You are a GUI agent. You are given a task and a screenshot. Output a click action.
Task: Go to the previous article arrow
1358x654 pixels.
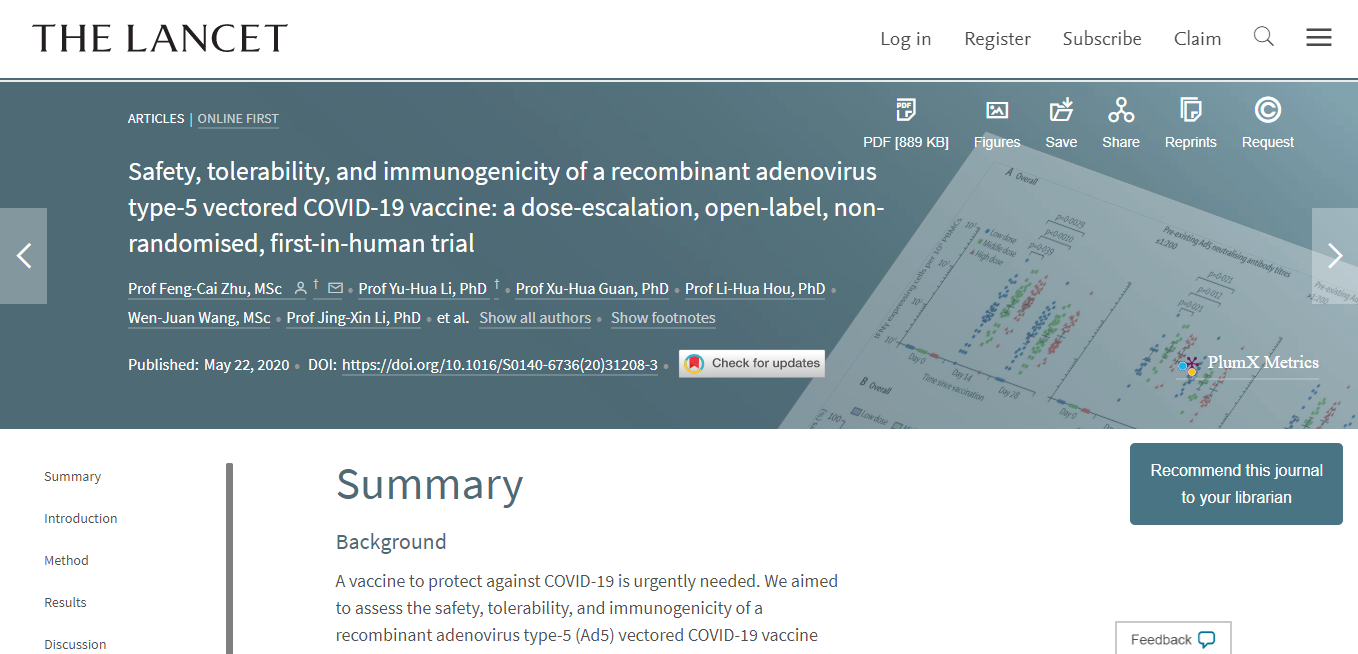pos(24,256)
